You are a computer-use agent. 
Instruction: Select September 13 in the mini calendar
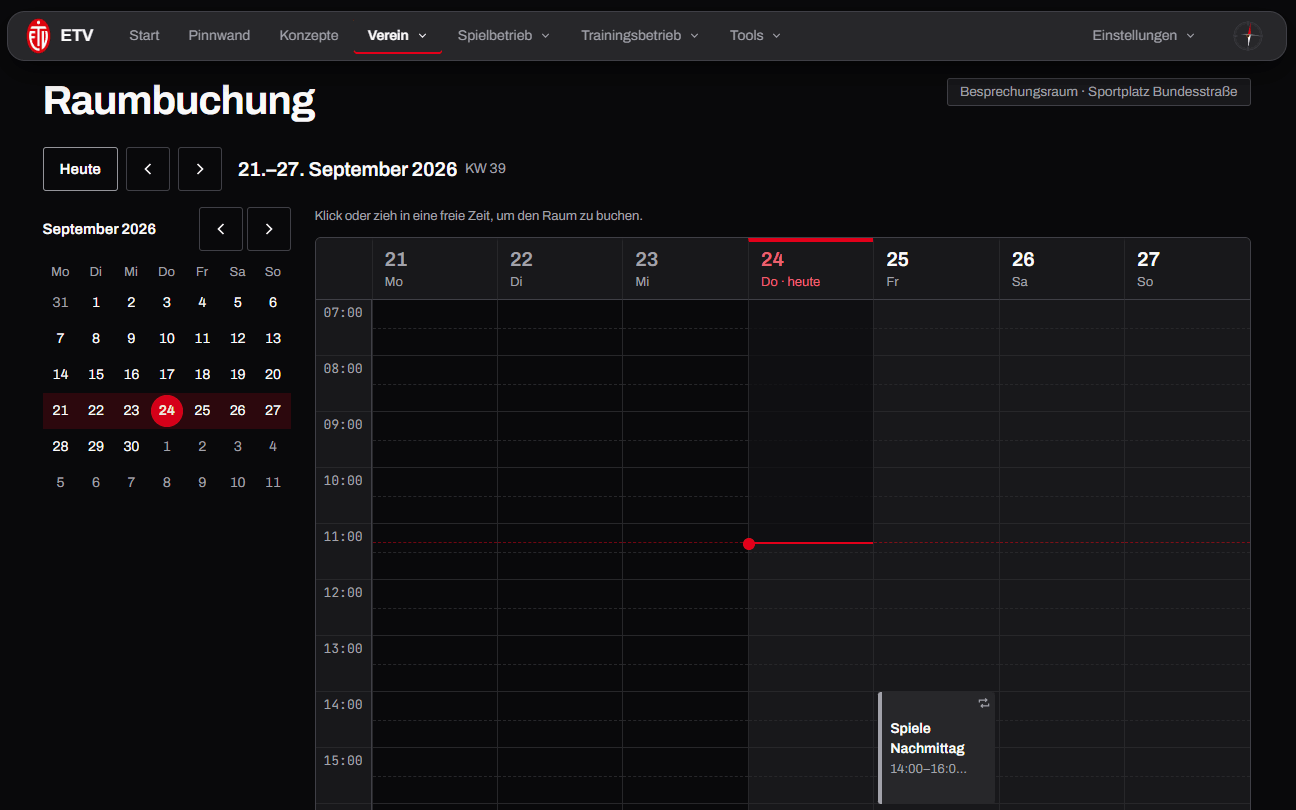(x=273, y=339)
